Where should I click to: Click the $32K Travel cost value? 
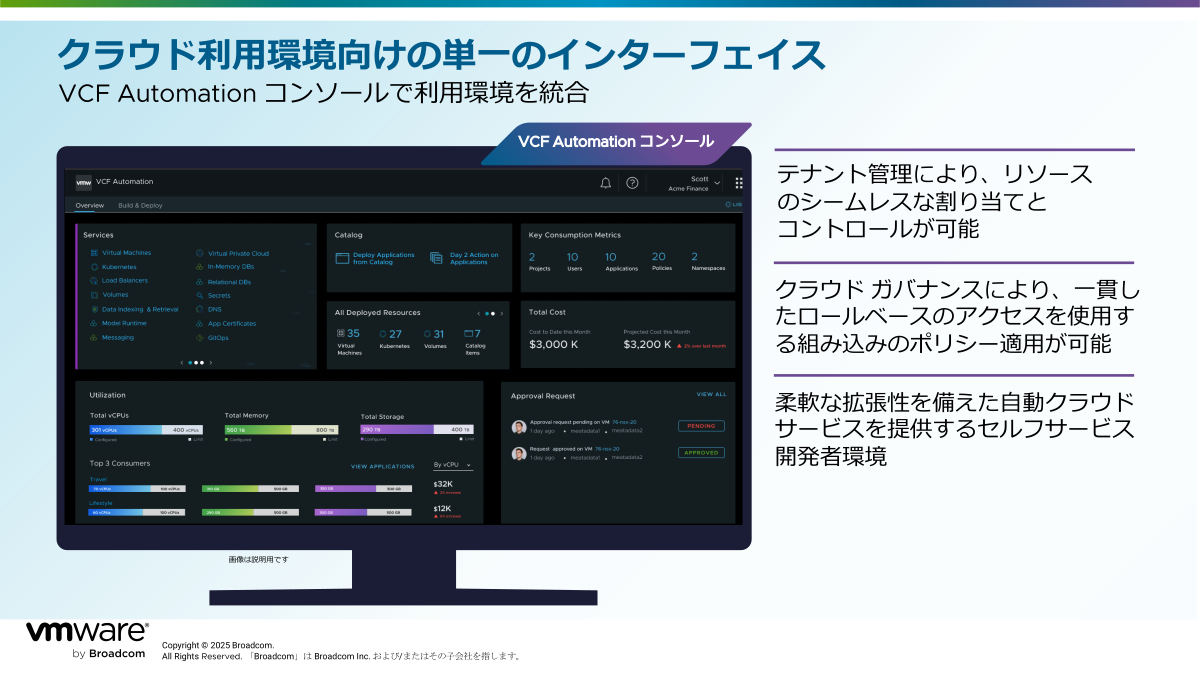pyautogui.click(x=442, y=484)
